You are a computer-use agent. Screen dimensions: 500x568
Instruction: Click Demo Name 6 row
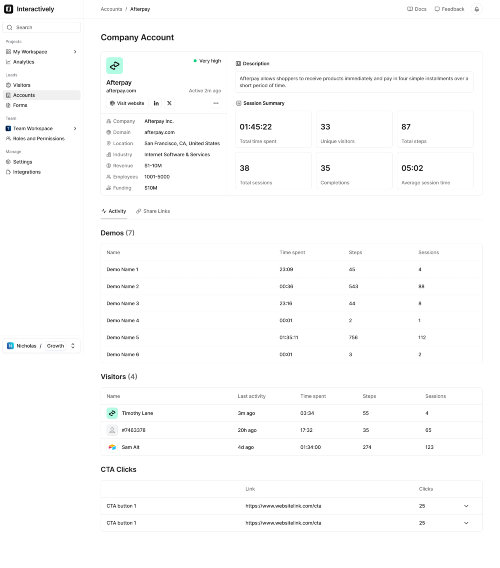tap(291, 354)
